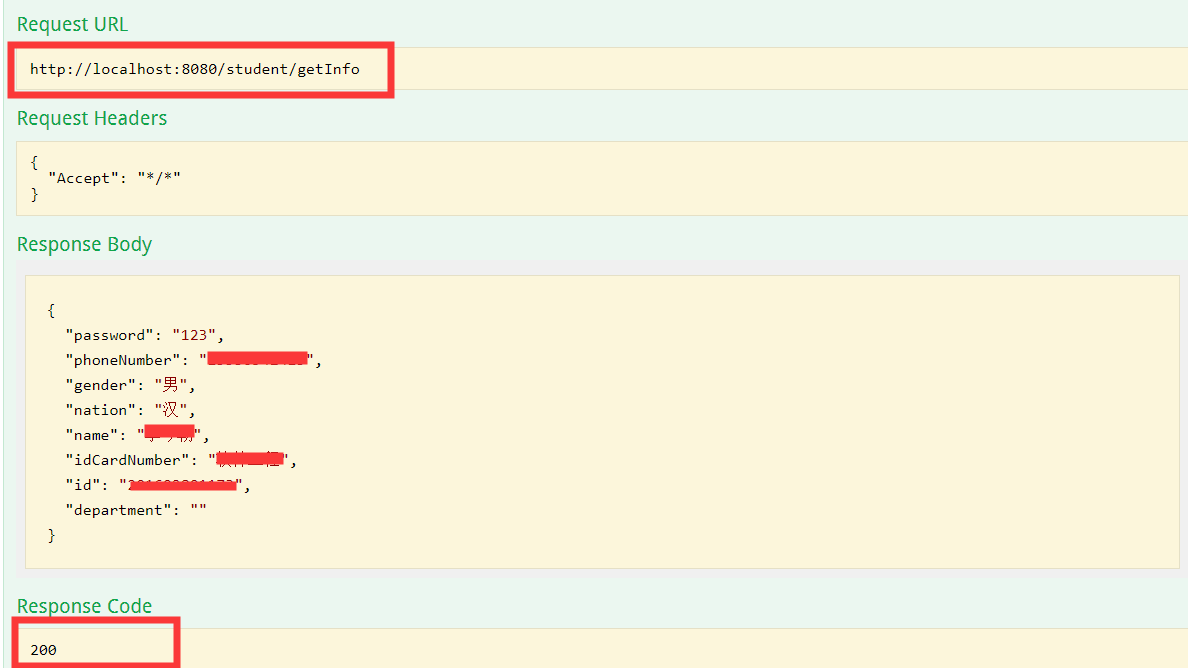Click the Response Code heading
Viewport: 1188px width, 668px height.
(x=84, y=606)
